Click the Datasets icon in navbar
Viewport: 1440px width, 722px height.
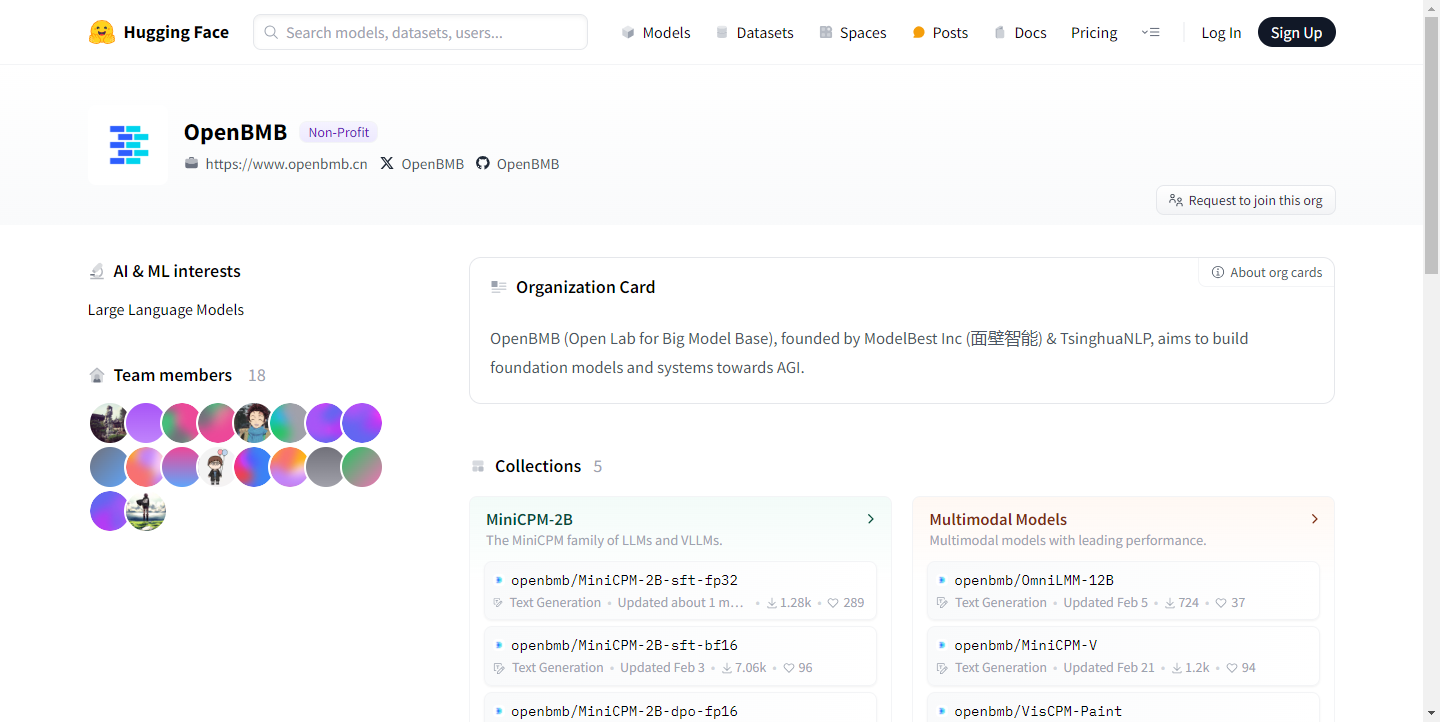[722, 32]
